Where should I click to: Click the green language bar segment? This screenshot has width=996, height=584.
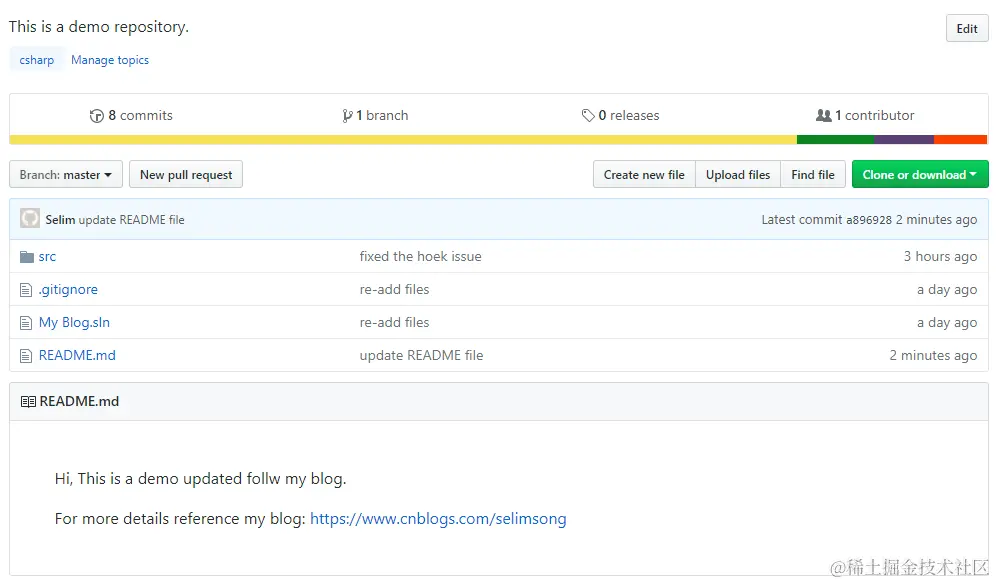[835, 140]
